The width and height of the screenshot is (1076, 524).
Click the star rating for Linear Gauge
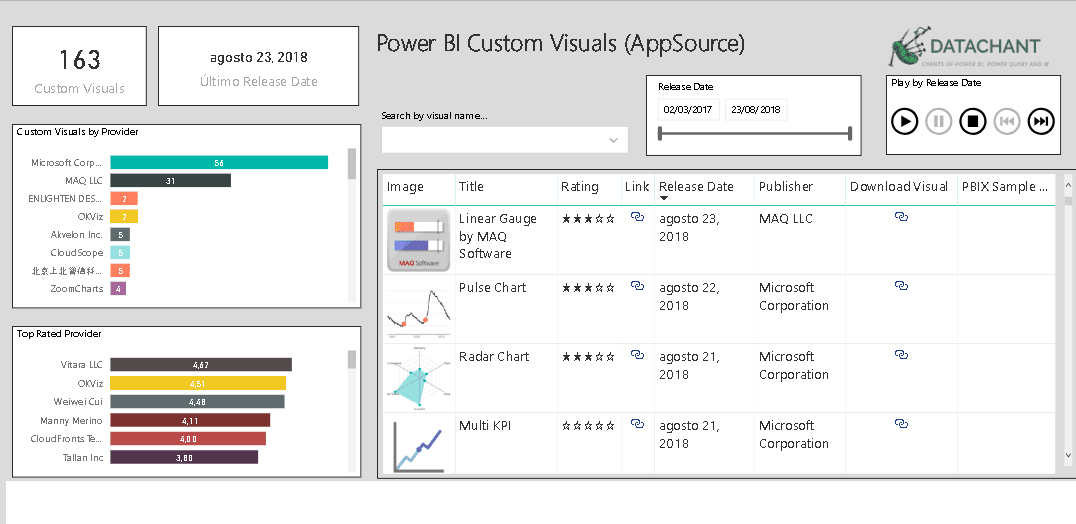[588, 219]
